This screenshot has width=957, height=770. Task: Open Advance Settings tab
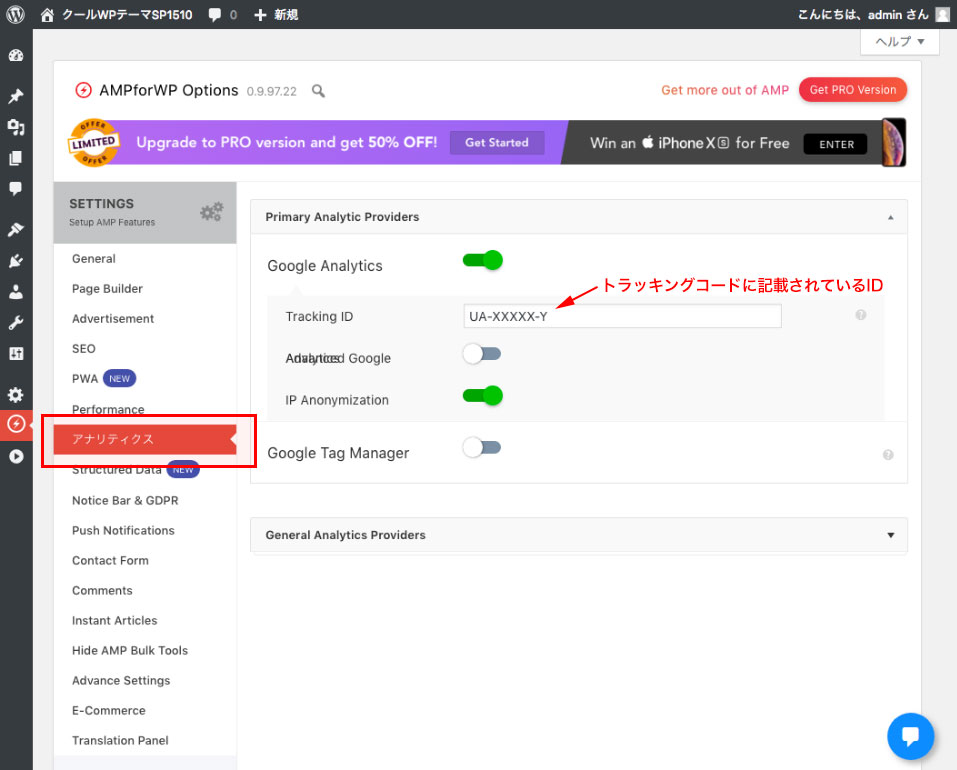click(121, 680)
